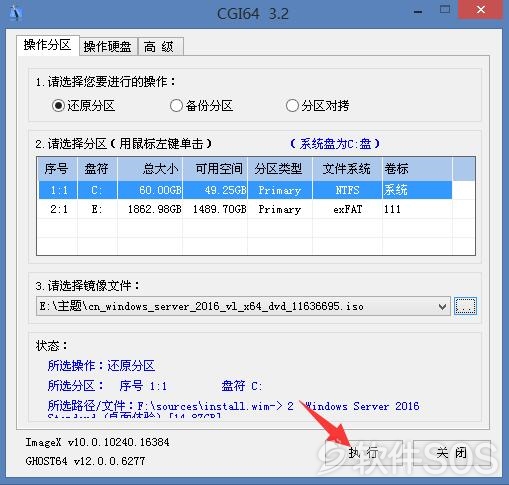509x485 pixels.
Task: Click the 关闭 button
Action: click(x=452, y=453)
